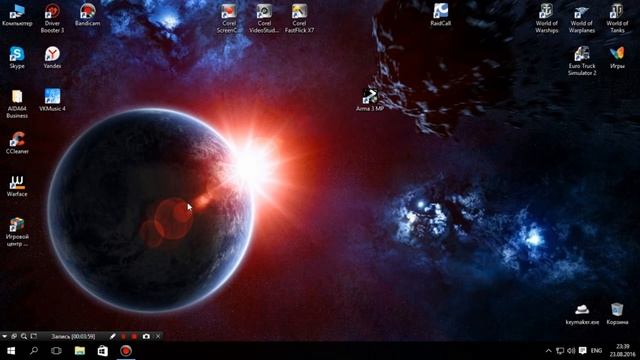Select the Warface game icon
The image size is (640, 360).
point(17,186)
